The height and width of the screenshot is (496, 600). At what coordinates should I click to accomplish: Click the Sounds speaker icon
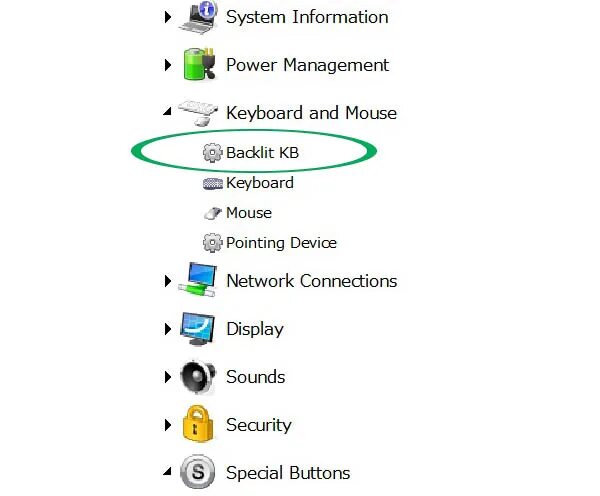pos(197,377)
